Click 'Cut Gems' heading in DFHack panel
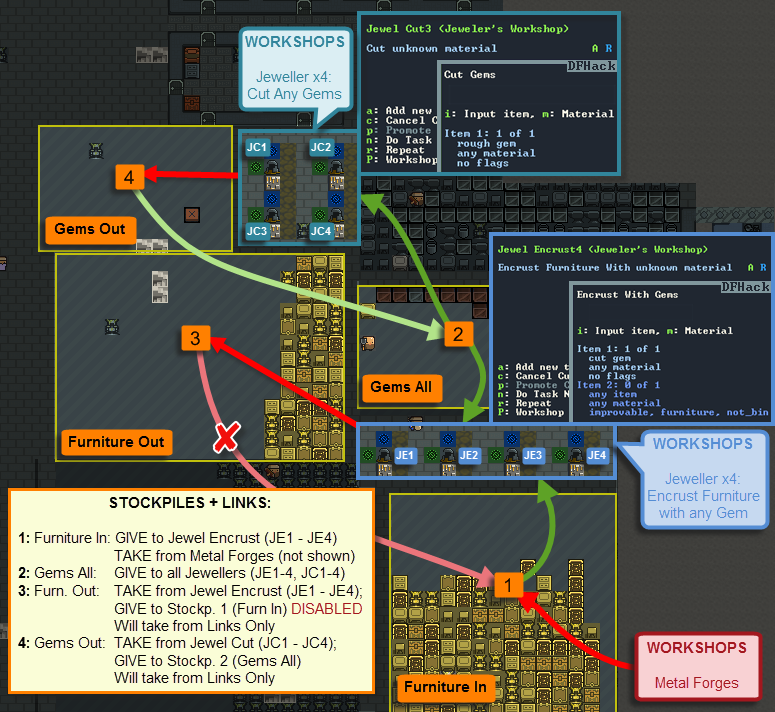The width and height of the screenshot is (775, 712). [x=470, y=75]
